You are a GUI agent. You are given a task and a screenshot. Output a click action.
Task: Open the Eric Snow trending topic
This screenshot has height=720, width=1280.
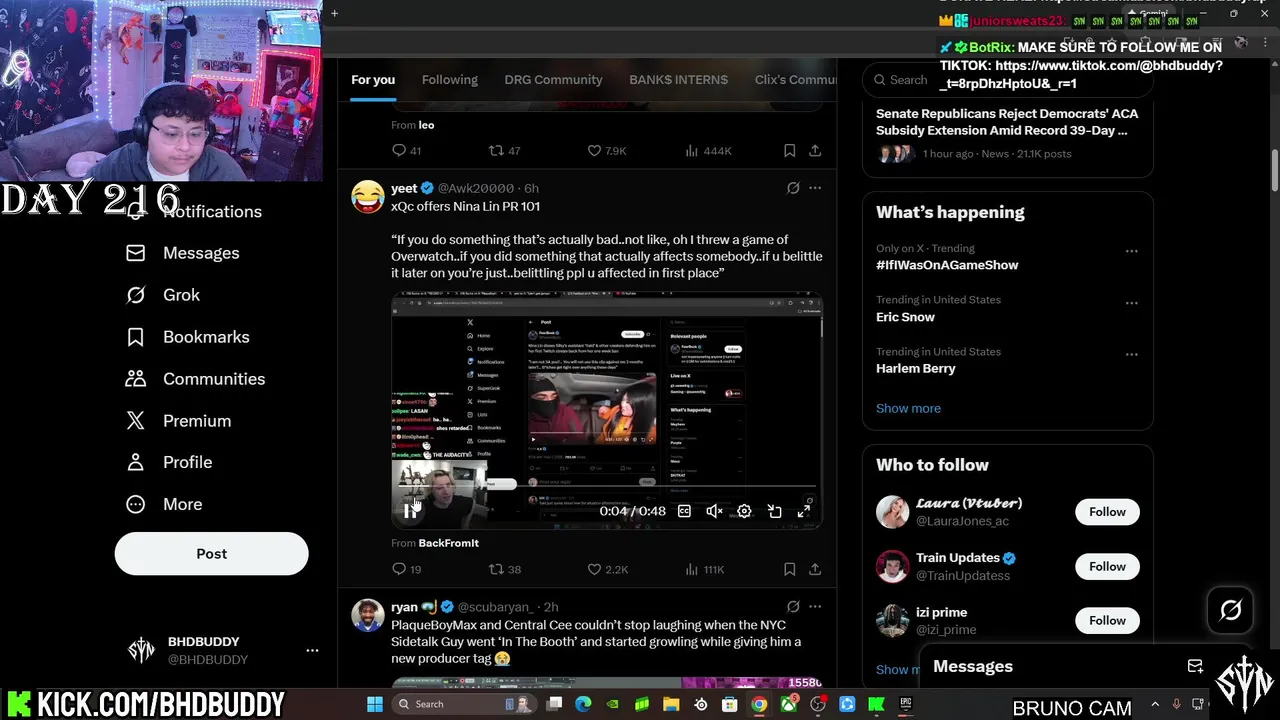pyautogui.click(x=905, y=317)
